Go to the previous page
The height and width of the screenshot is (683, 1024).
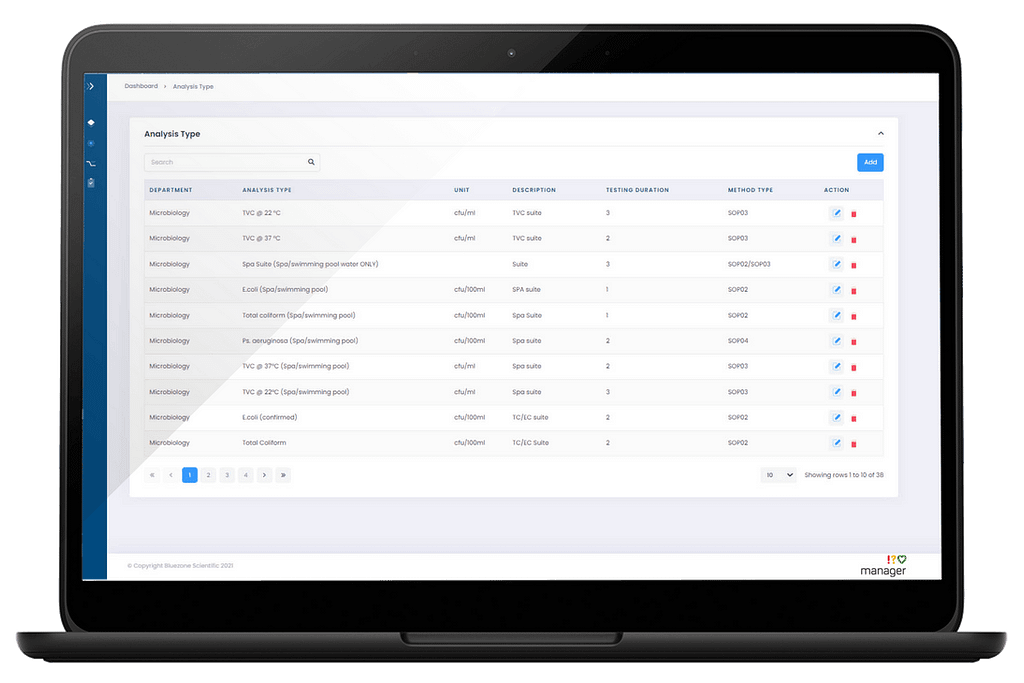click(171, 475)
